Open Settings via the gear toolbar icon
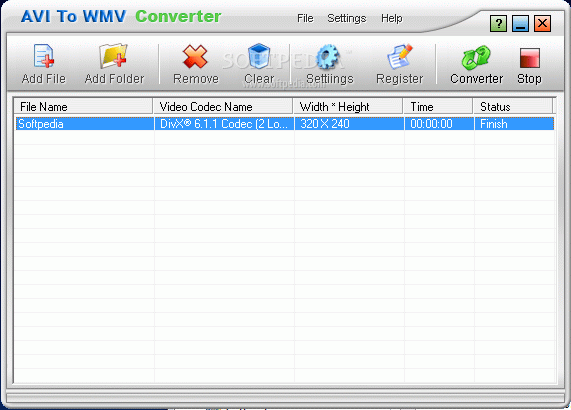The width and height of the screenshot is (571, 410). [x=328, y=57]
